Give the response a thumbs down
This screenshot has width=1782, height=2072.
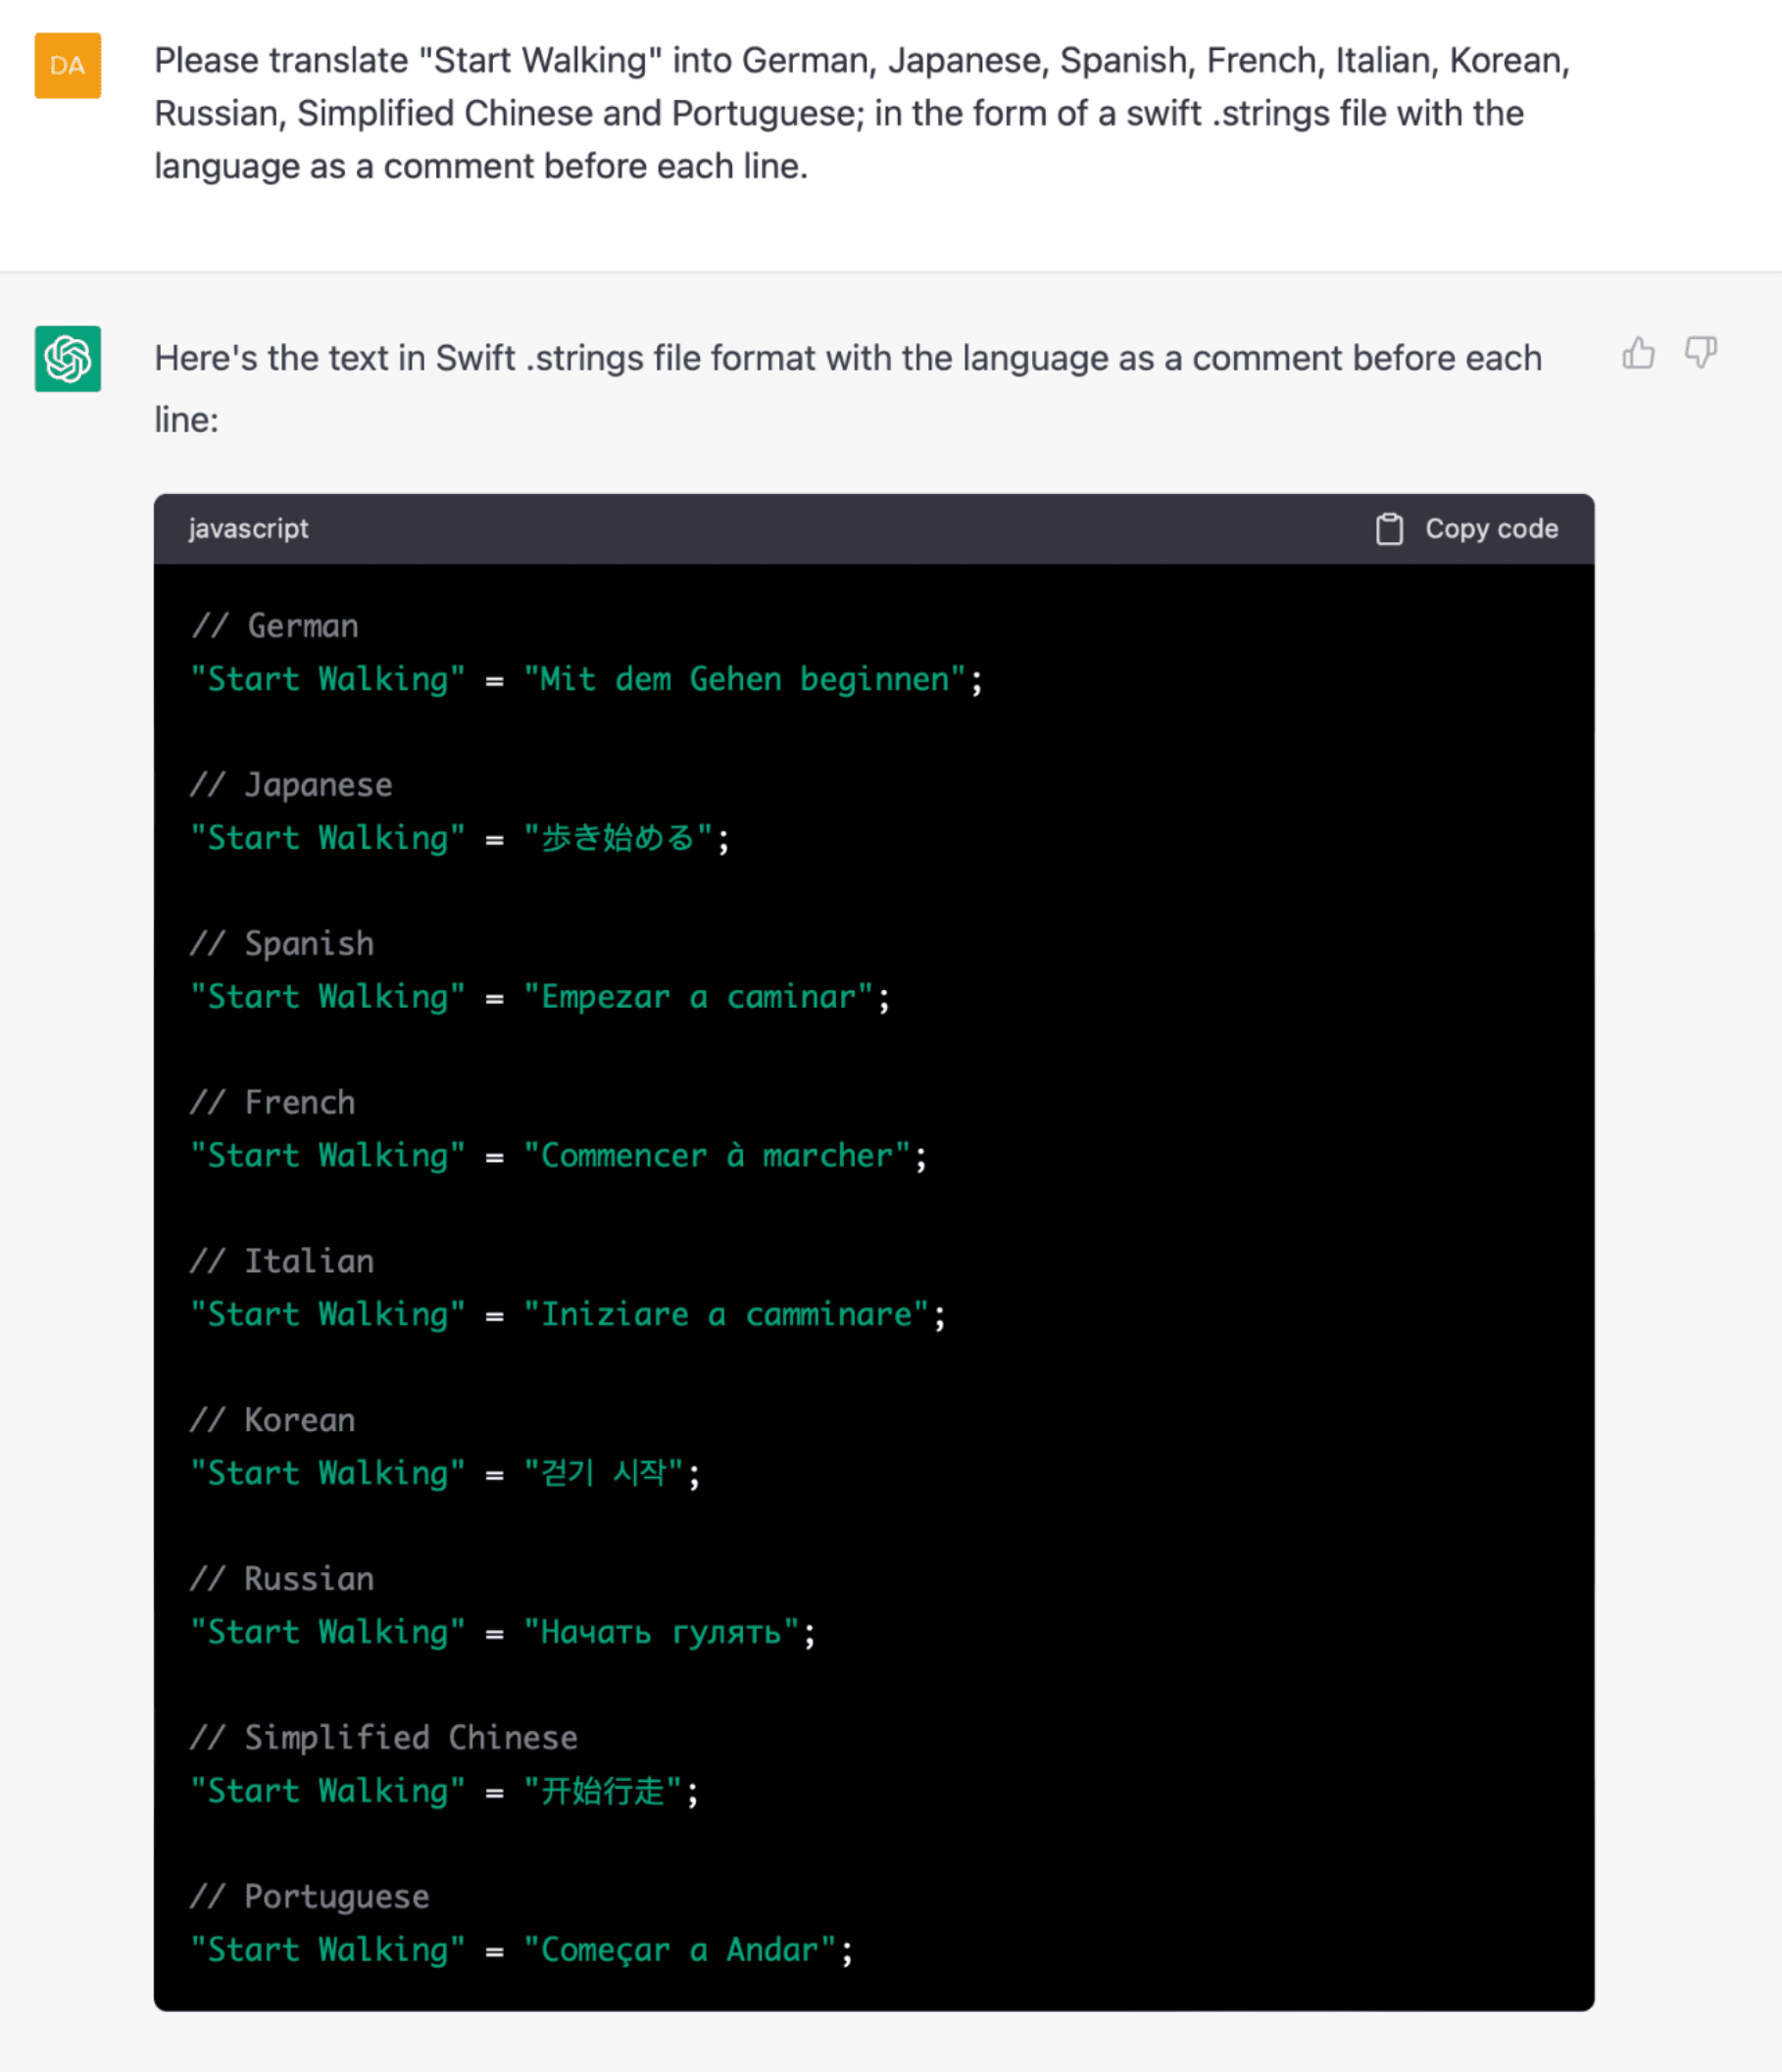(1699, 354)
